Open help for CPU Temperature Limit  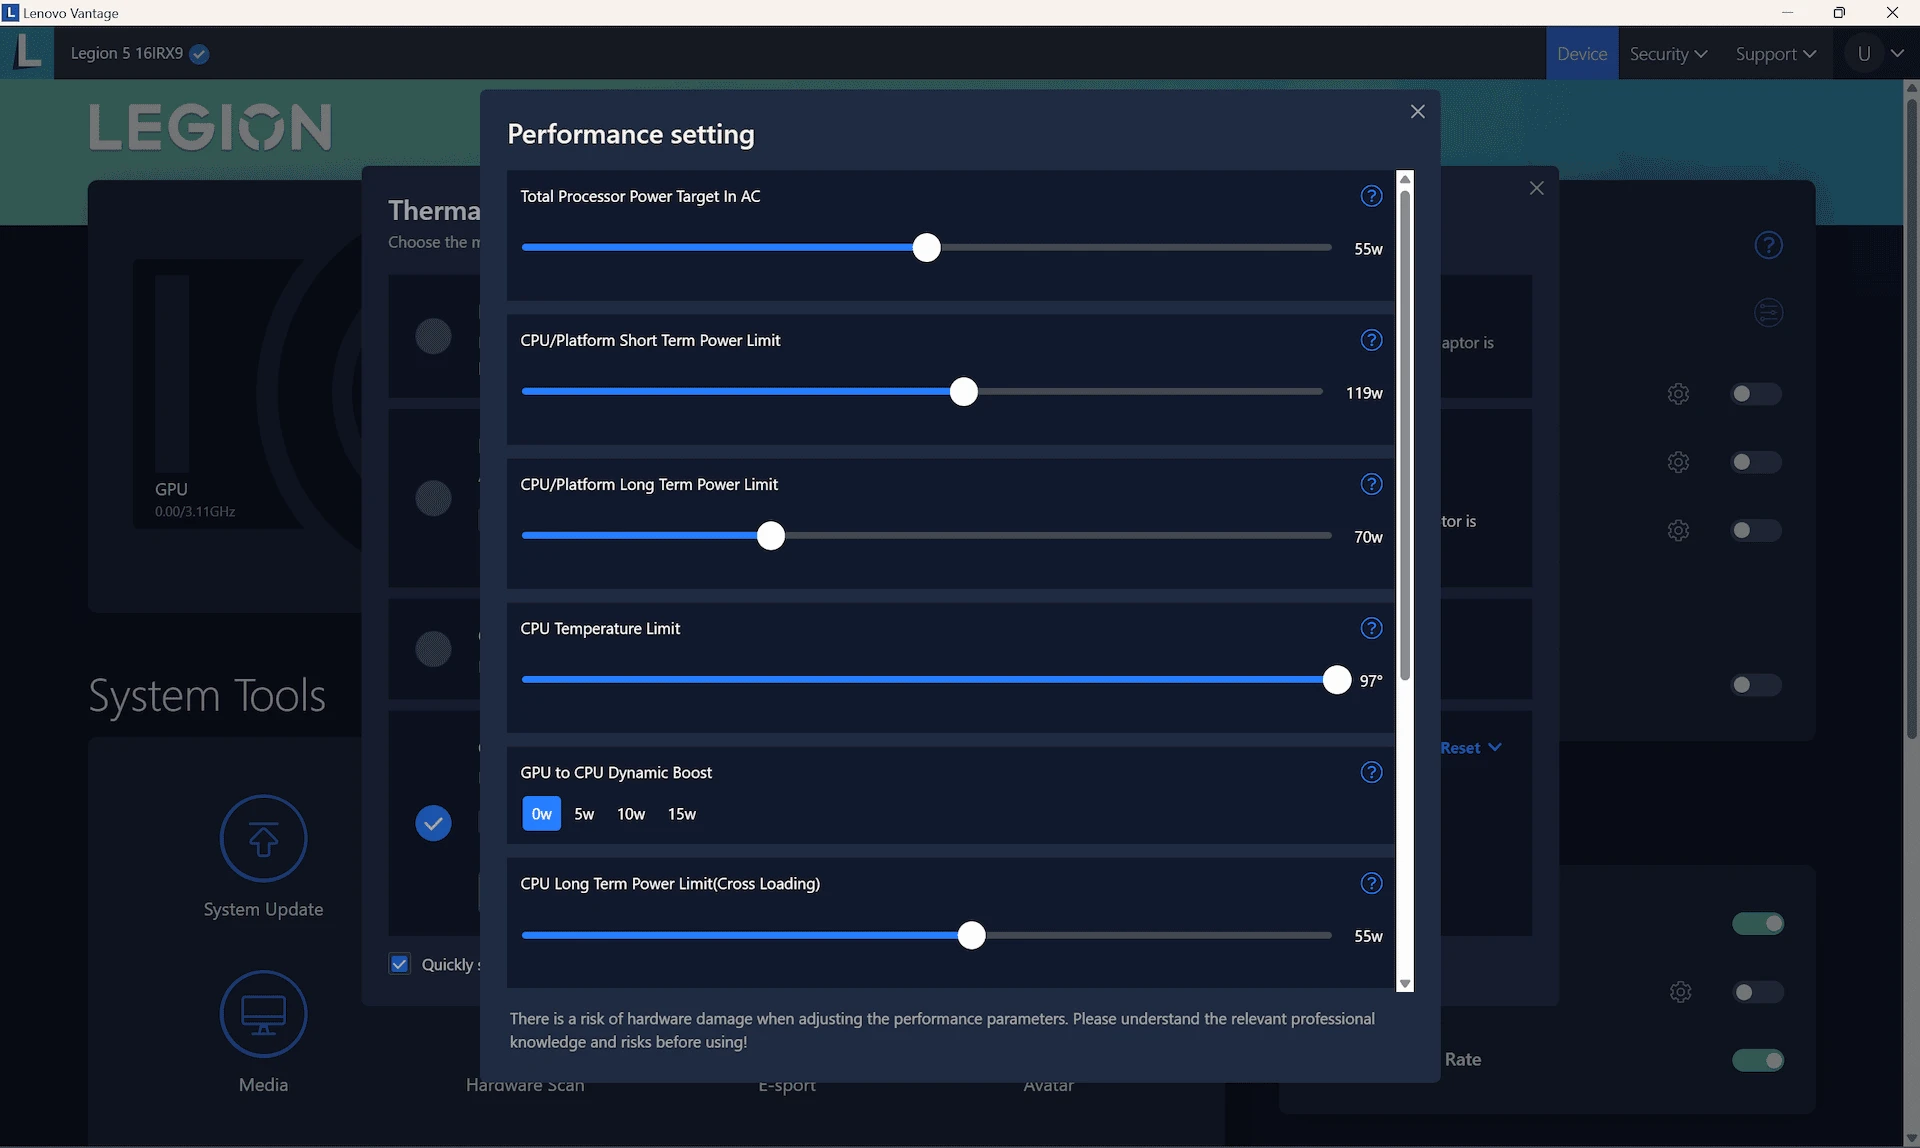pos(1371,628)
